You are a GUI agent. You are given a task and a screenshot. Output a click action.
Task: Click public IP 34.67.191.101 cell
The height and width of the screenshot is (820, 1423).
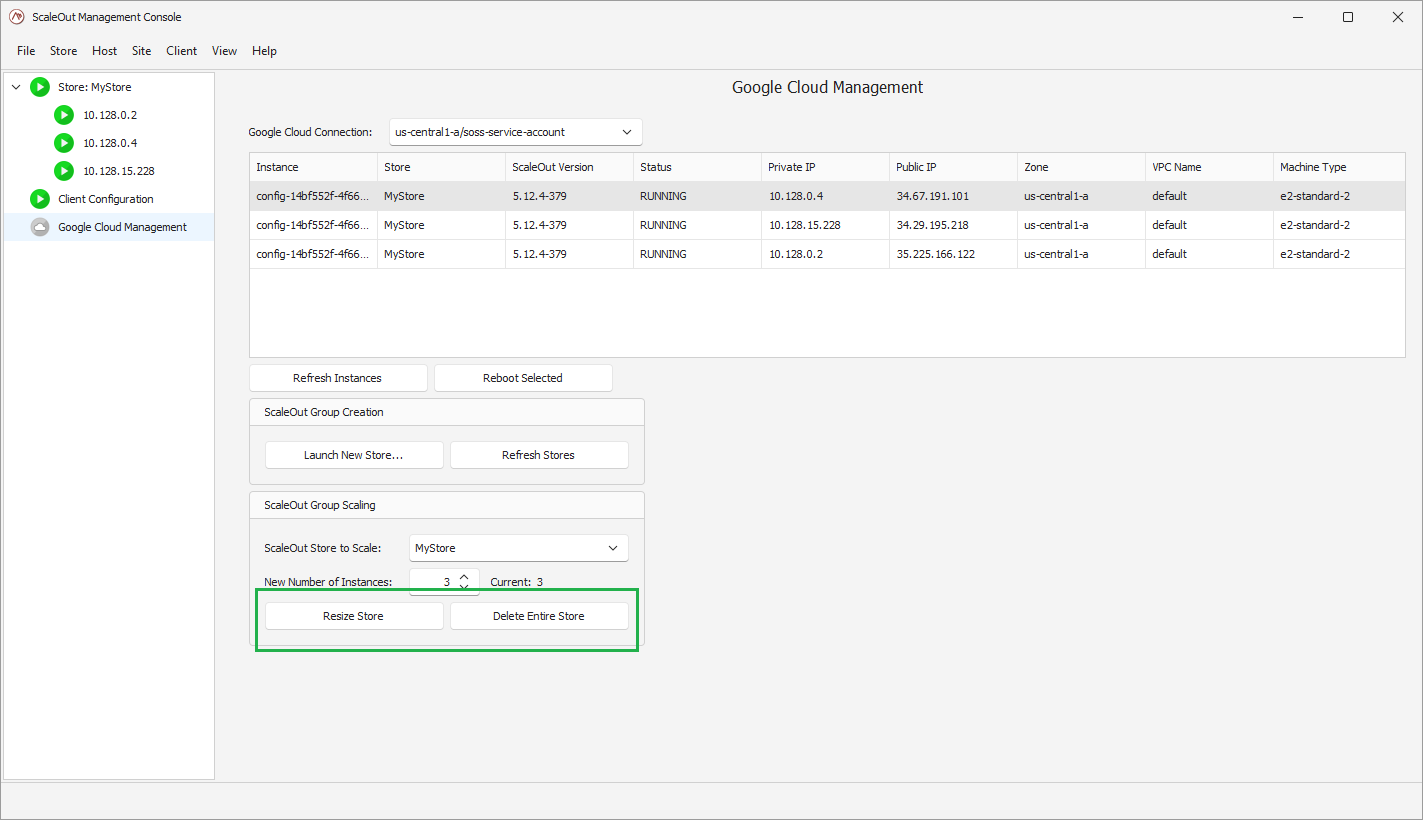click(x=953, y=196)
